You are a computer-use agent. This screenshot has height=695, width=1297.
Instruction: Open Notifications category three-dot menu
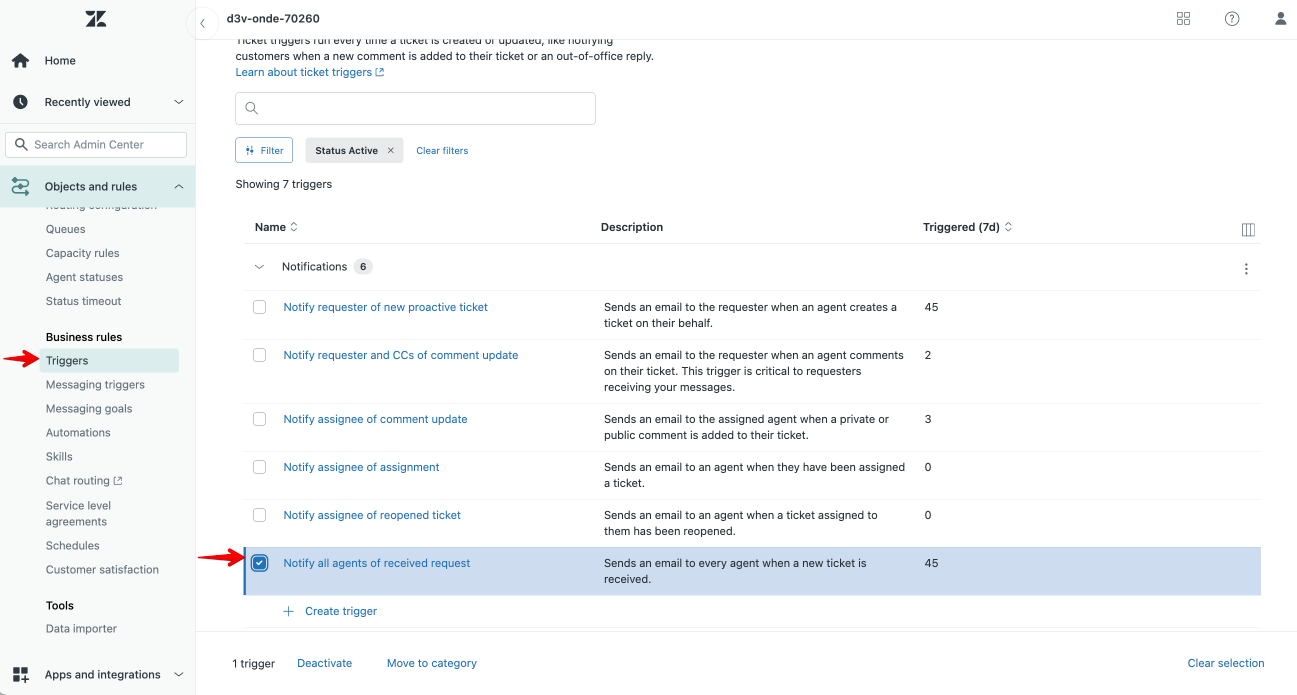(1246, 269)
